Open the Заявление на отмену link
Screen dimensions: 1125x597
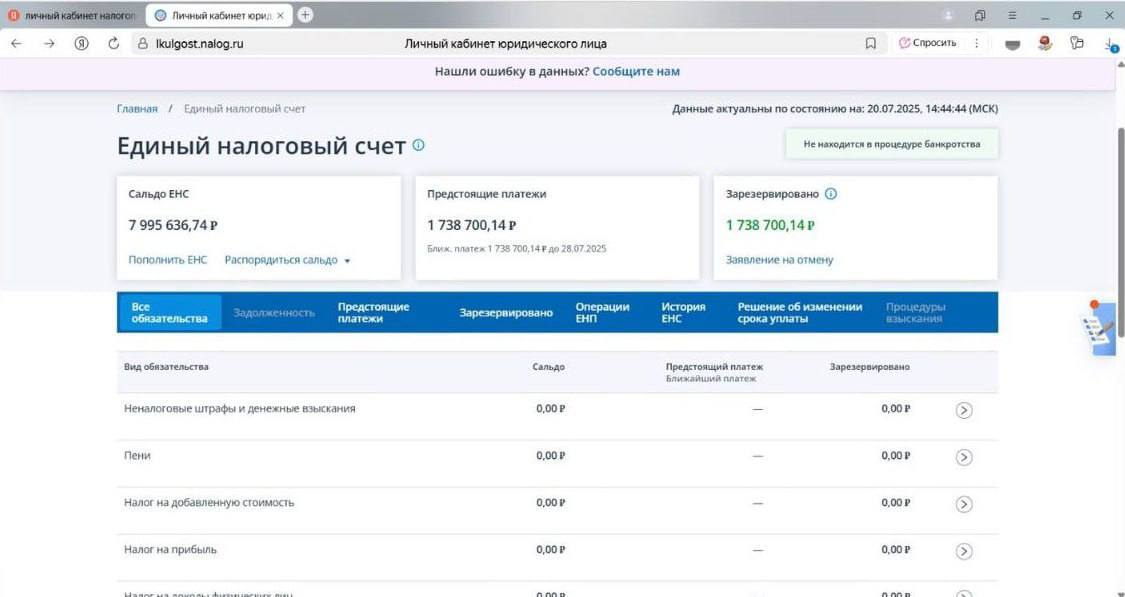(779, 260)
